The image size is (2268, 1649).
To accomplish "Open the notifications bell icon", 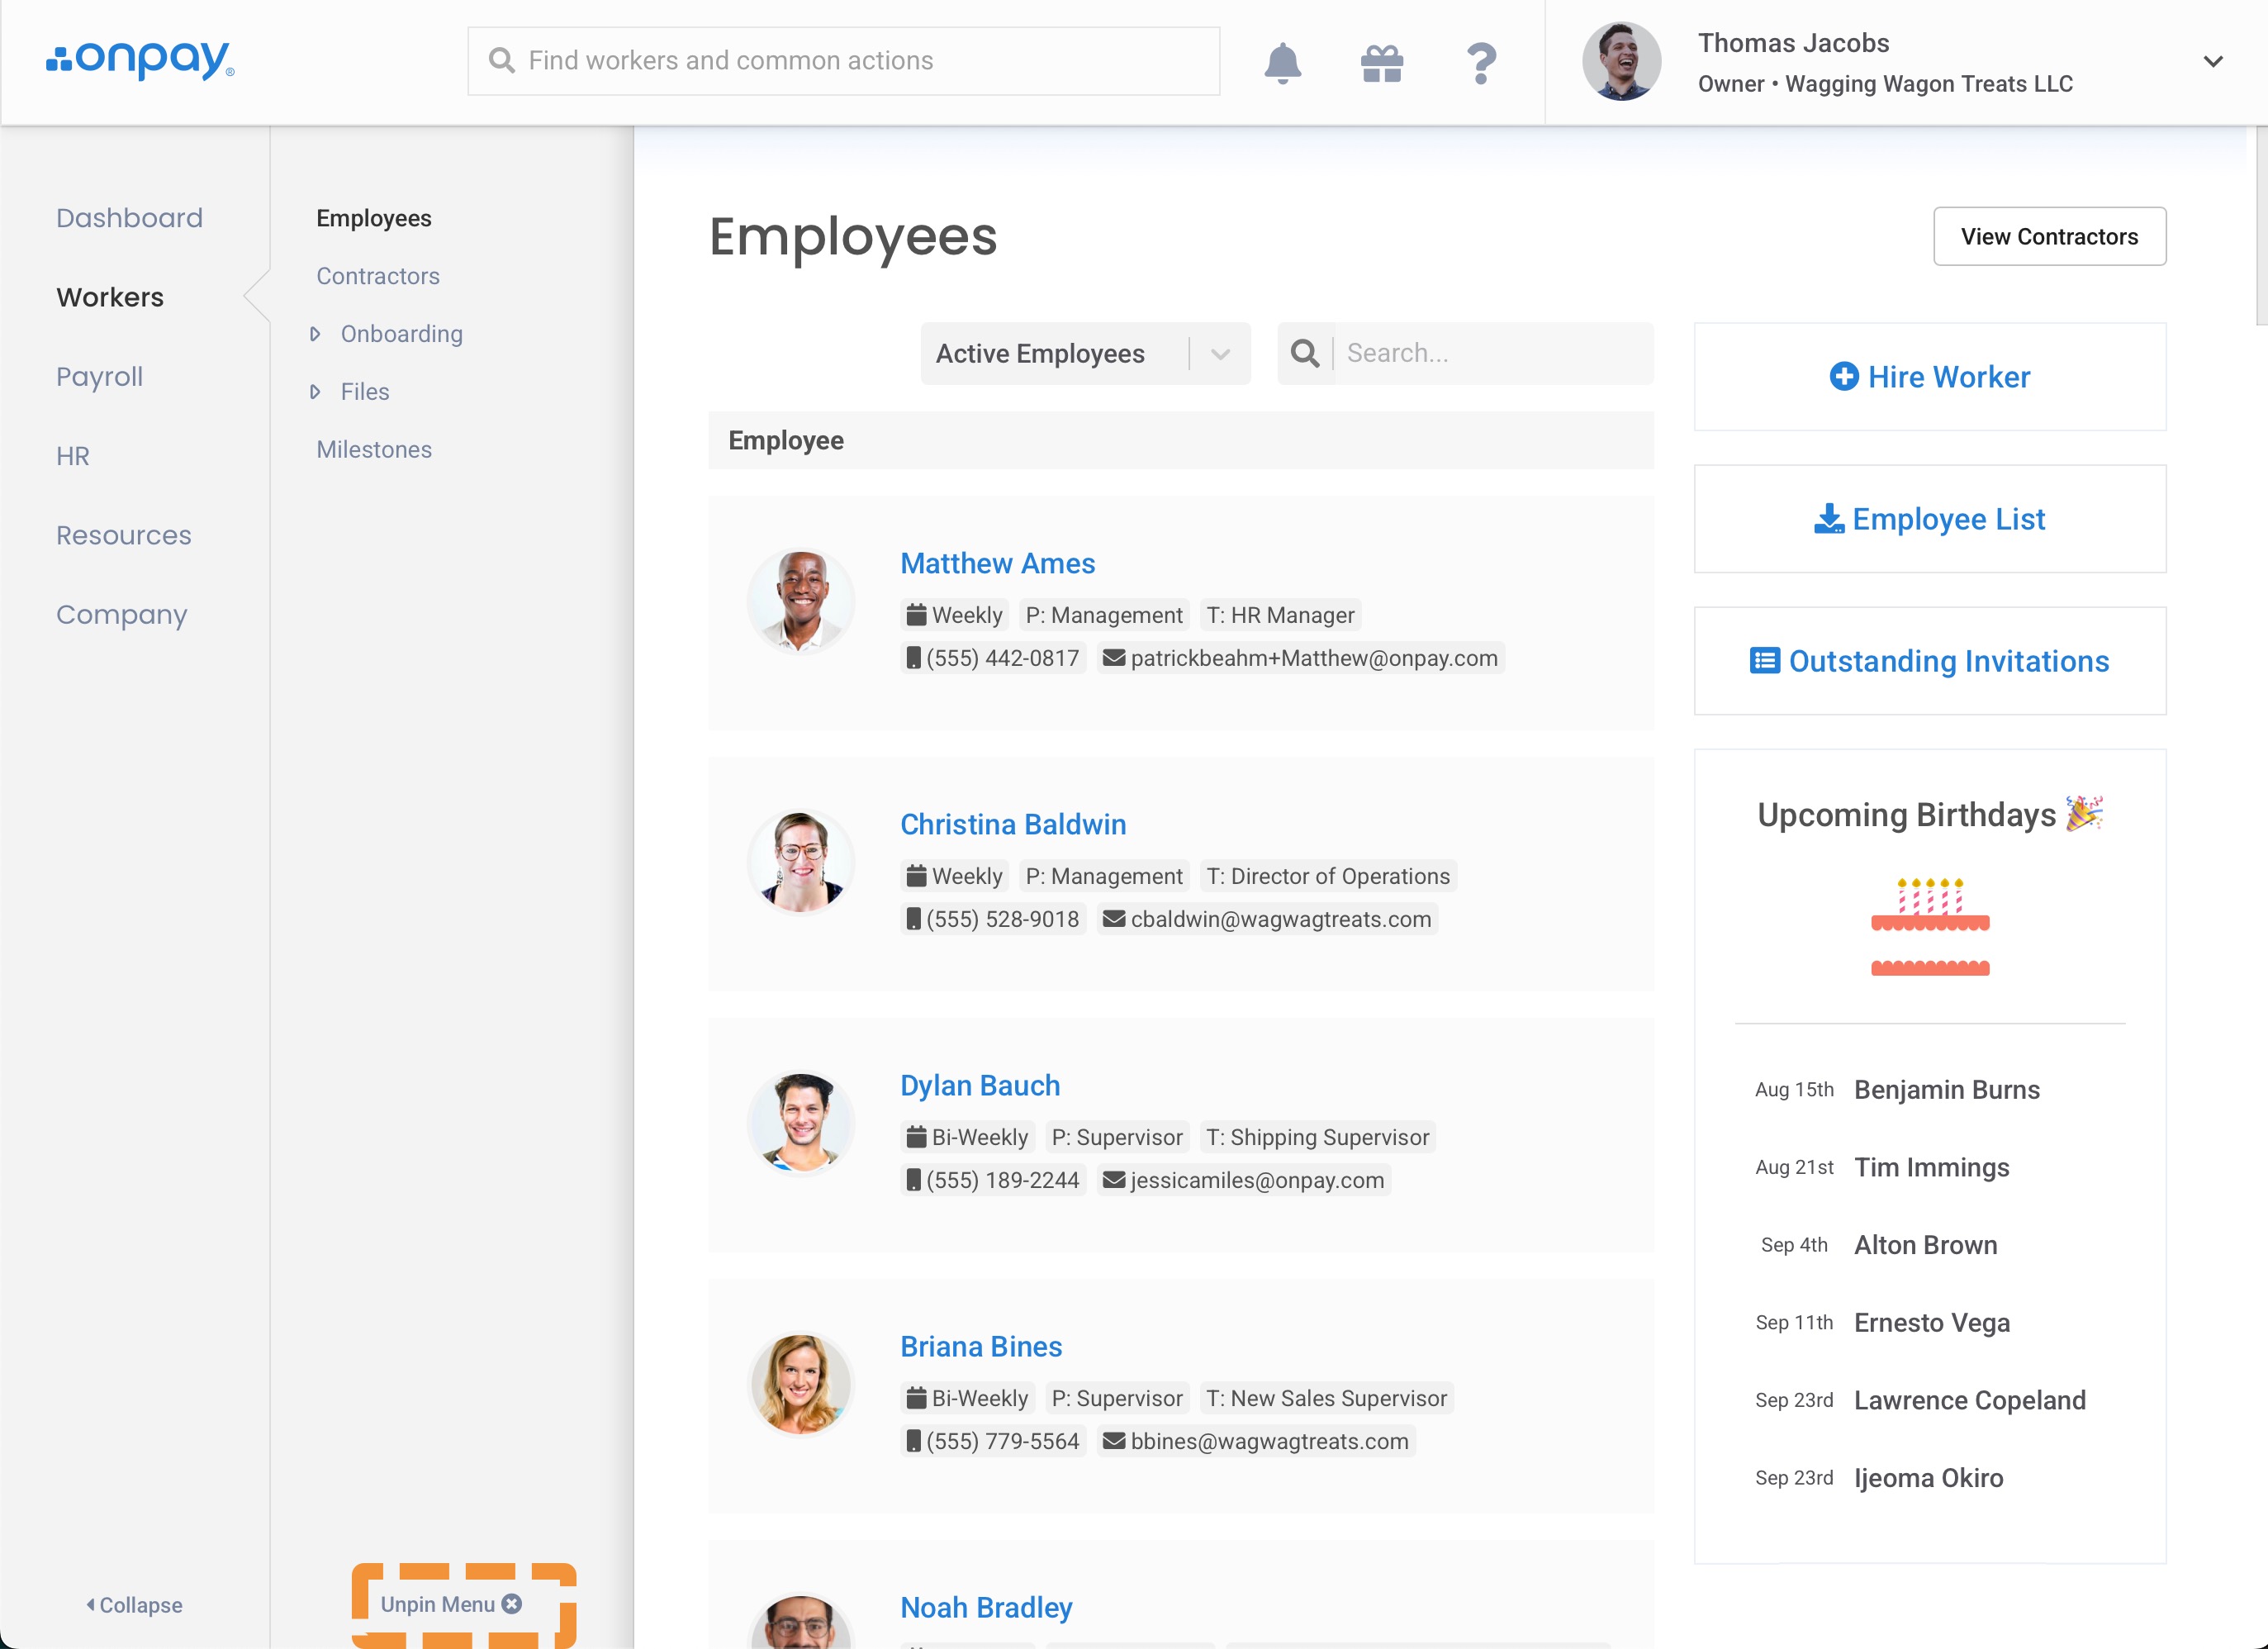I will (x=1282, y=62).
